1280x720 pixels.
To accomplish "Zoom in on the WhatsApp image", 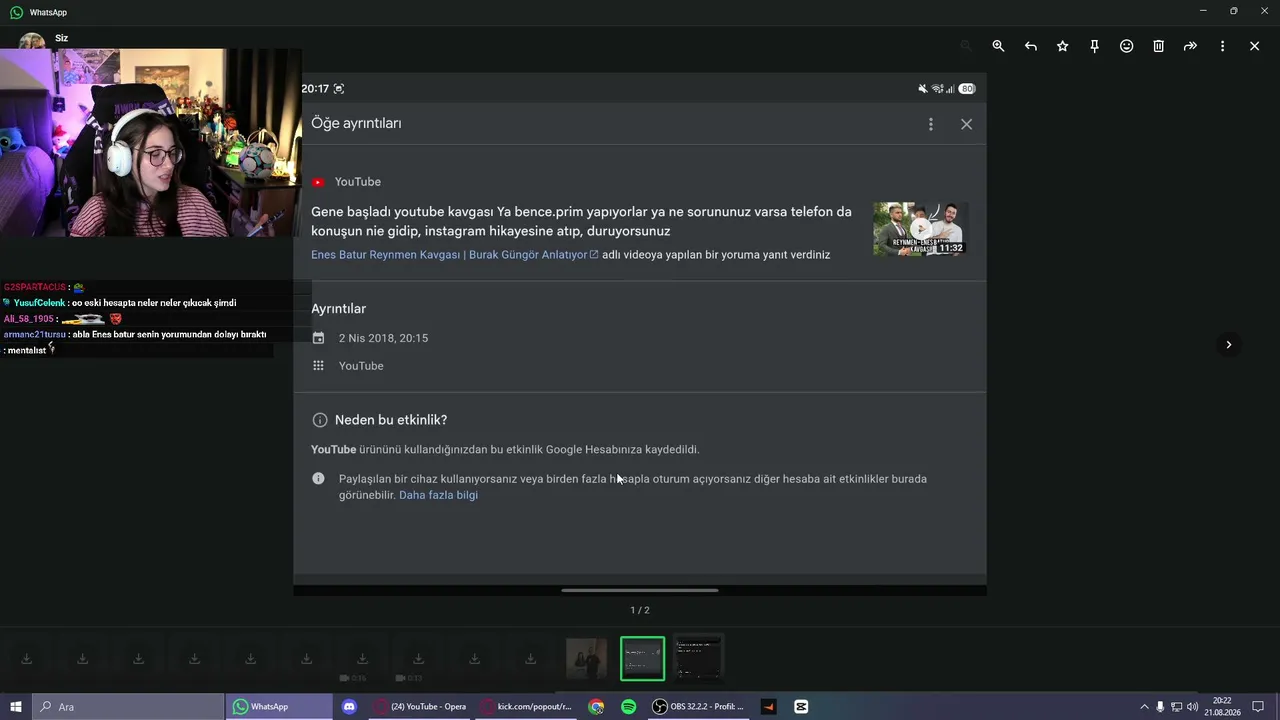I will (x=998, y=46).
